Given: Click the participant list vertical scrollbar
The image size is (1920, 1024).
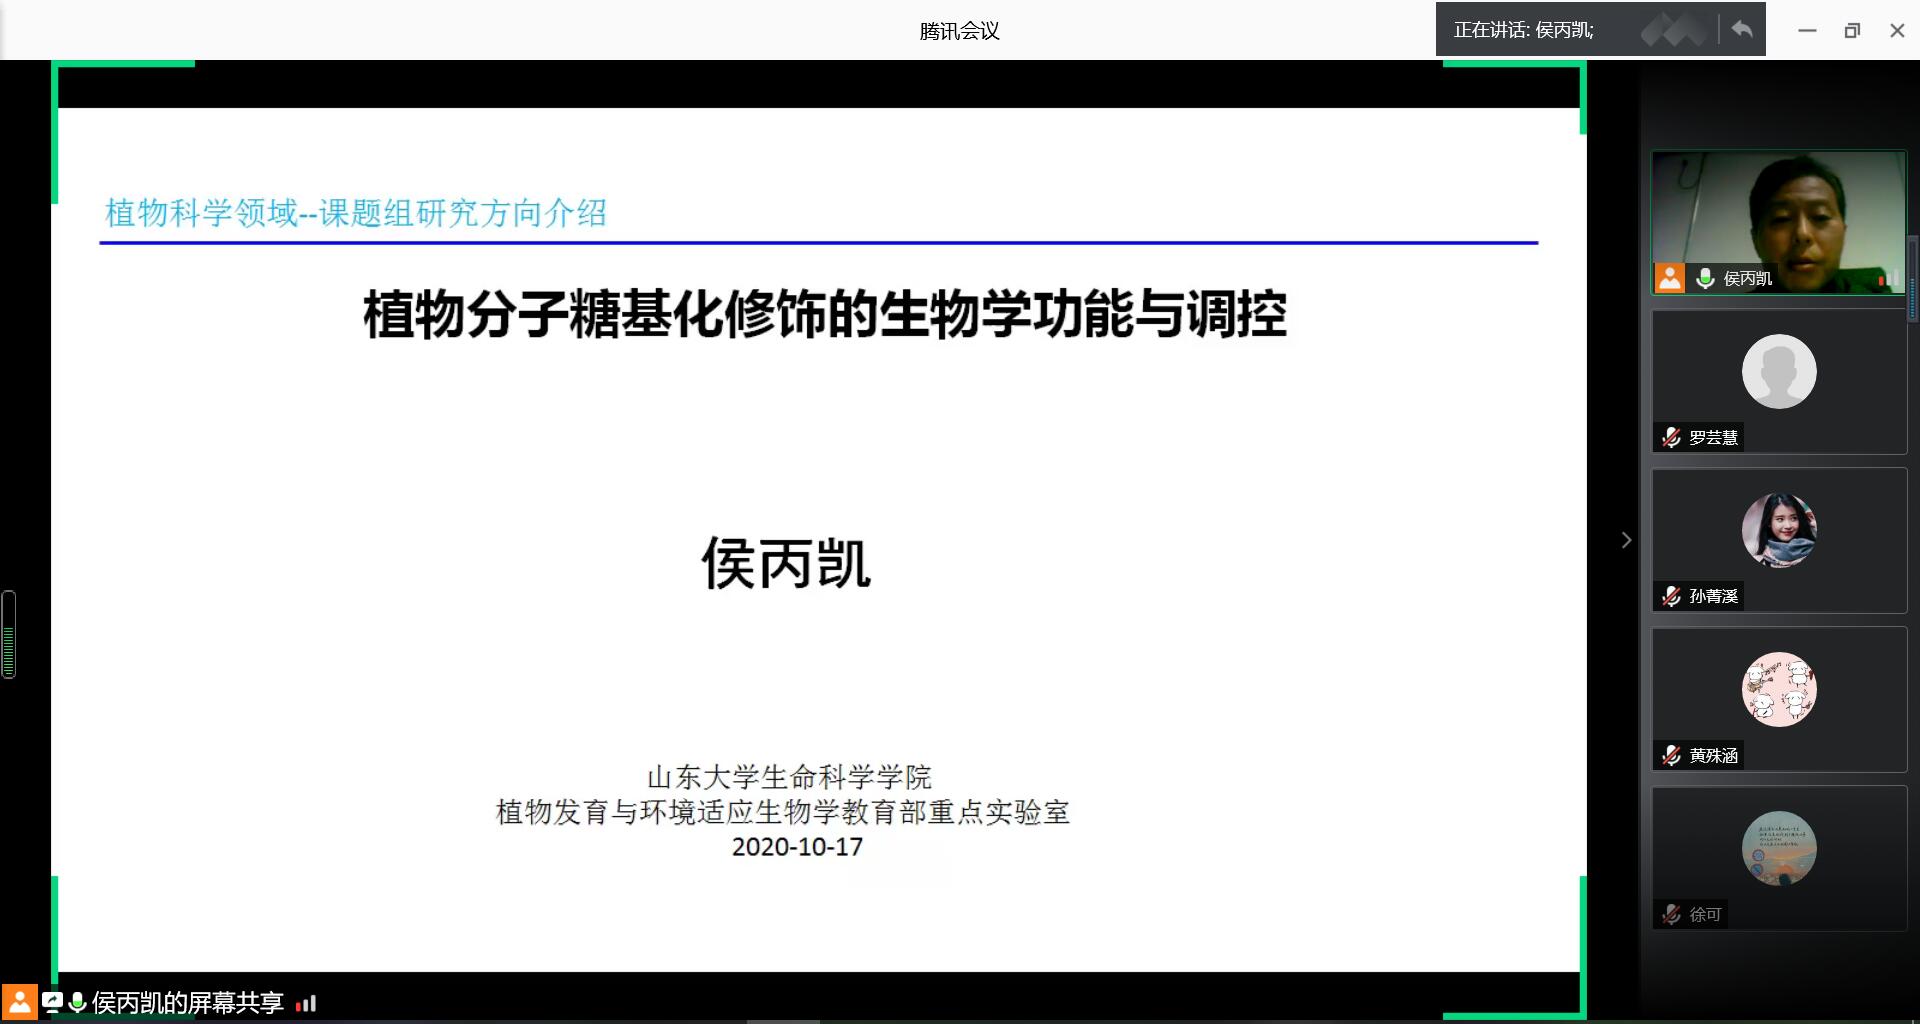Looking at the screenshot, I should (x=1913, y=278).
